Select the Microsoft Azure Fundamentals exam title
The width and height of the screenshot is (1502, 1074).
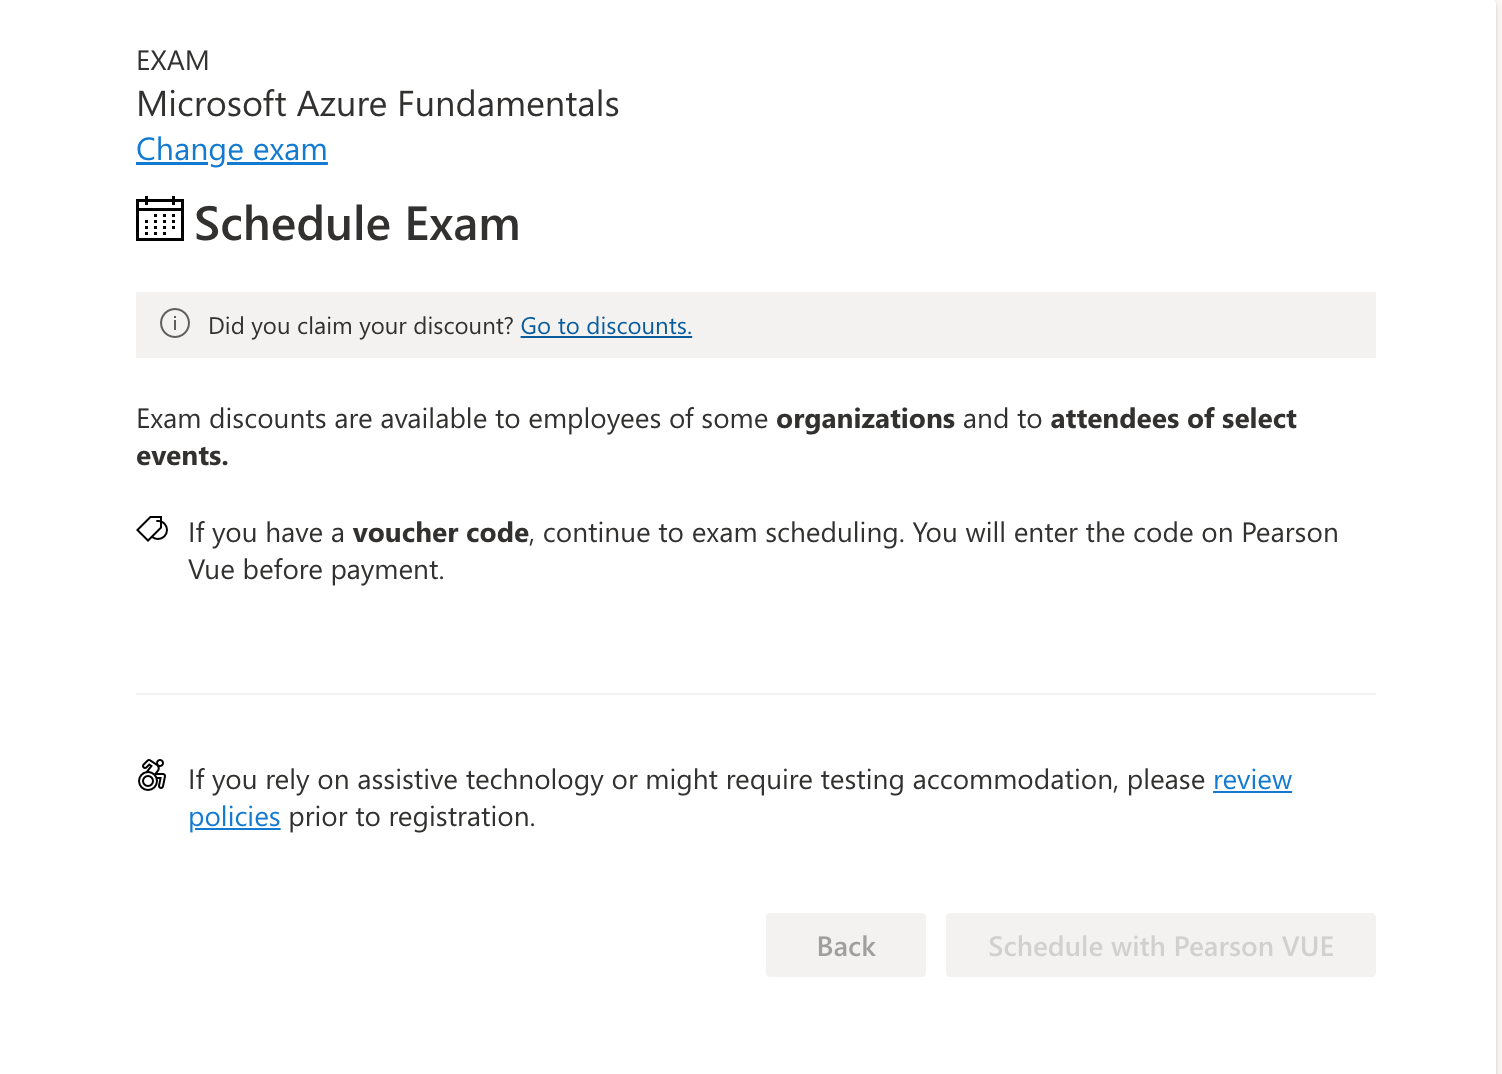pos(378,104)
